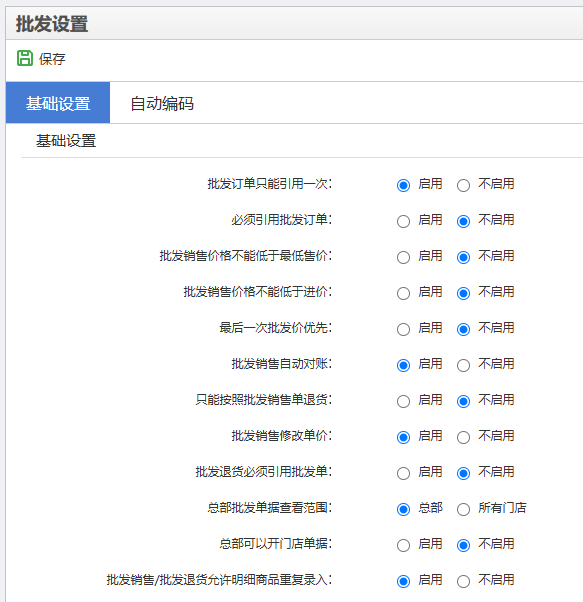
Task: Select 不启用 for 允许明细商品重复录入
Action: click(463, 581)
